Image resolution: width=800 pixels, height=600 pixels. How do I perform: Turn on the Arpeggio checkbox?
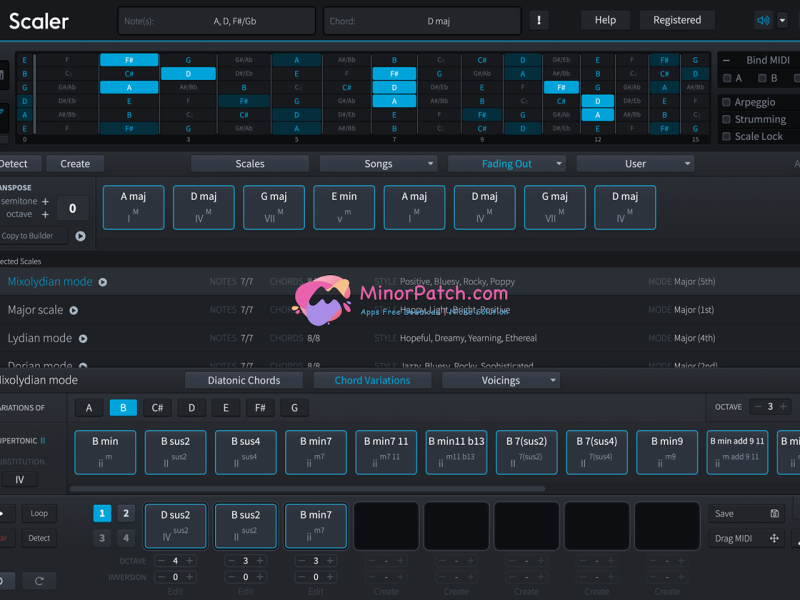727,102
